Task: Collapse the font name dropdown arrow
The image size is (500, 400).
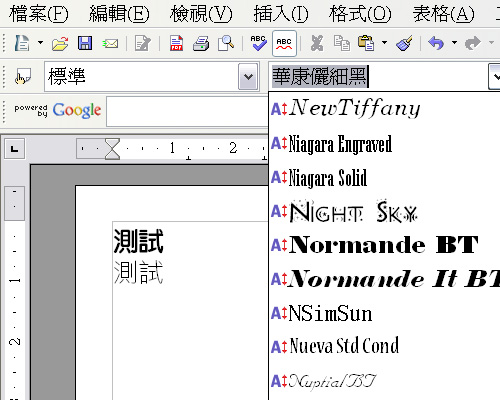Action: 495,76
